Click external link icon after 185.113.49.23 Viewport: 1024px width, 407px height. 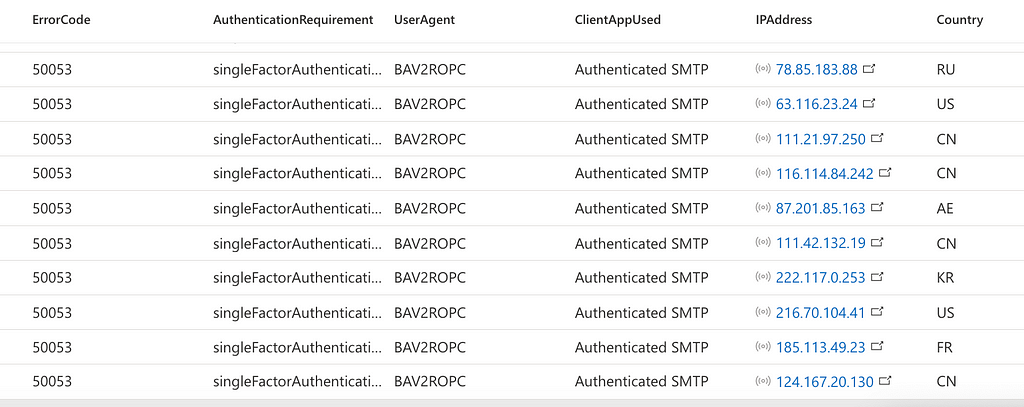(x=878, y=346)
